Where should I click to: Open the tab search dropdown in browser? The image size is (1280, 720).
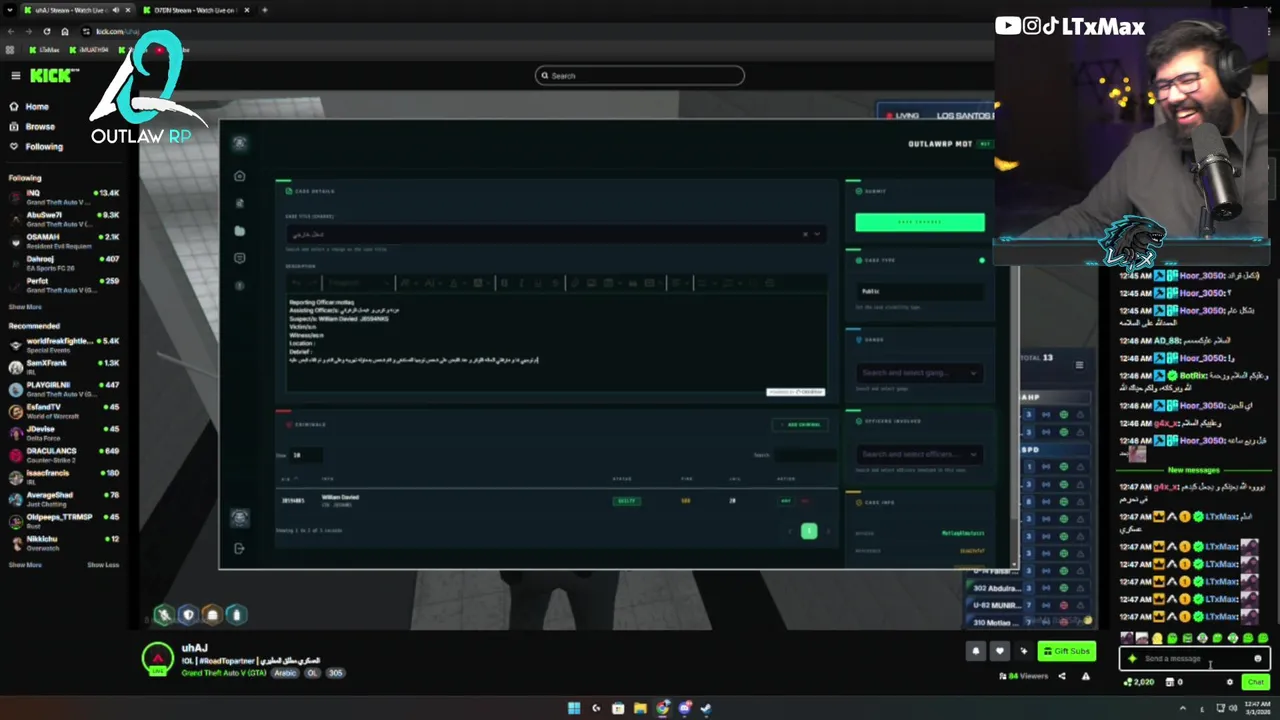point(8,10)
